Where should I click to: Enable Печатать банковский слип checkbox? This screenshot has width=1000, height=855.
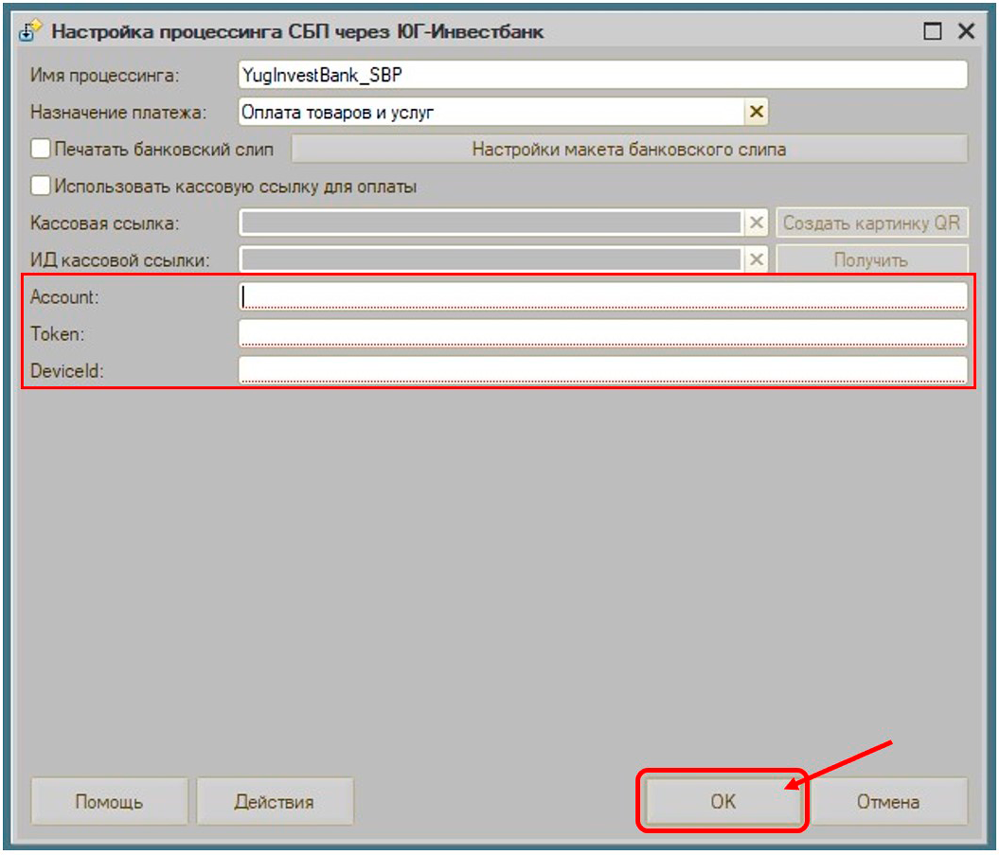coord(40,149)
